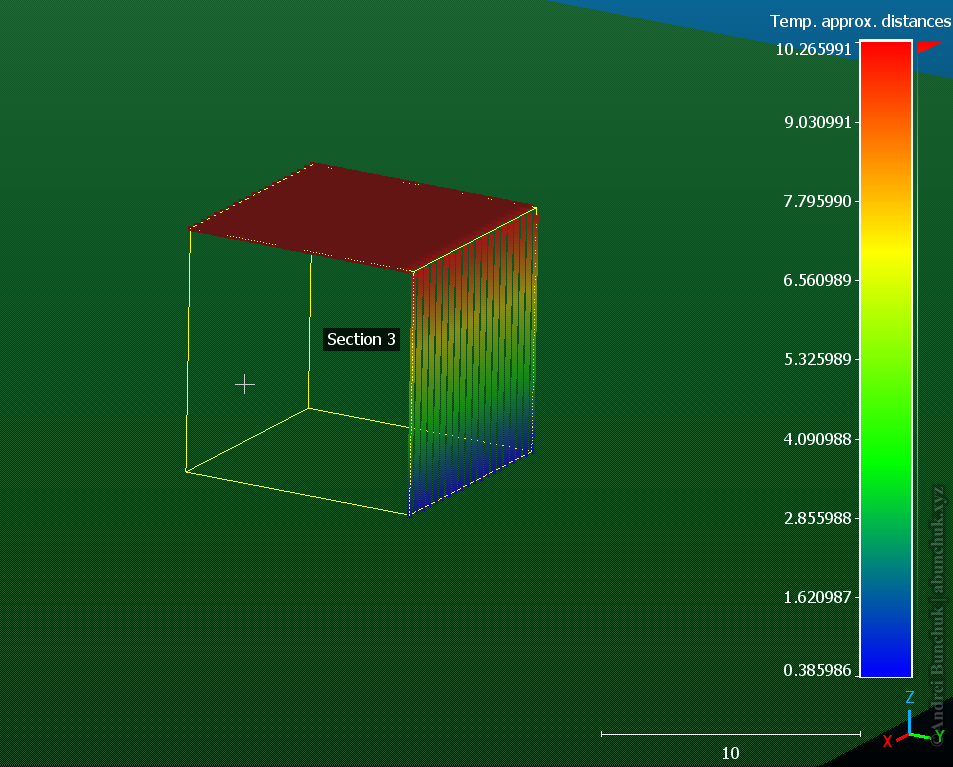The image size is (953, 767).
Task: Click the scale bar labeled 10
Action: click(730, 734)
